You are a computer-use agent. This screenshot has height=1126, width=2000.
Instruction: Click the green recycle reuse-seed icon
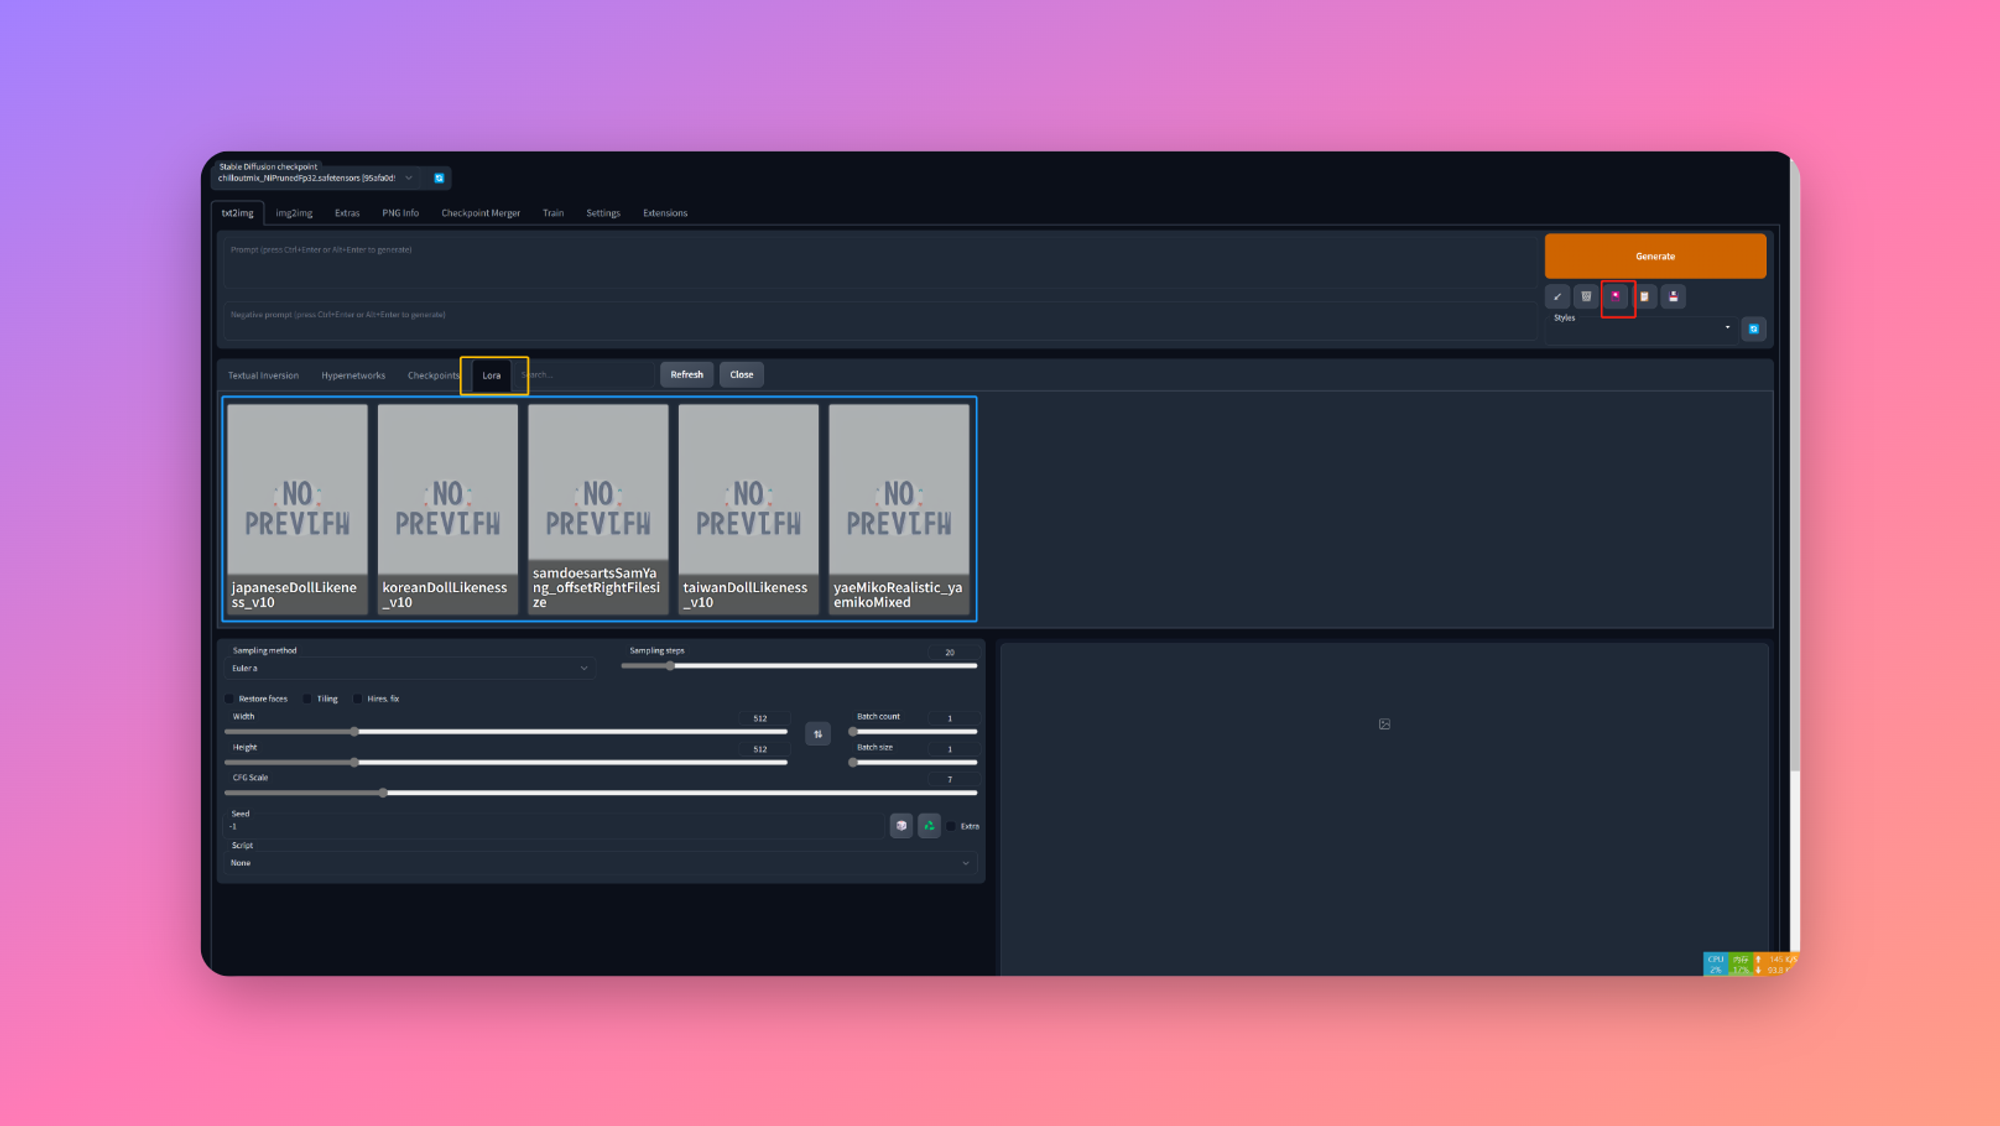[929, 826]
